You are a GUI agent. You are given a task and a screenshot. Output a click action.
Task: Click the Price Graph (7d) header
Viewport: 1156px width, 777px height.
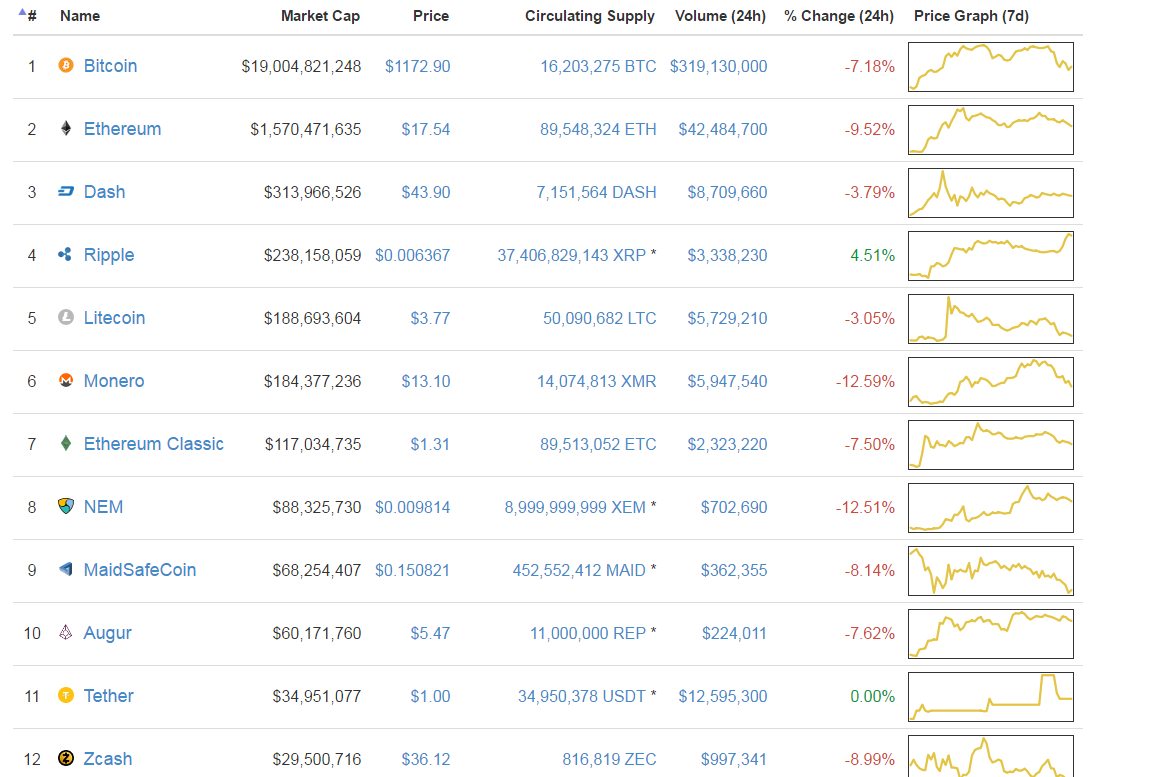pyautogui.click(x=971, y=15)
